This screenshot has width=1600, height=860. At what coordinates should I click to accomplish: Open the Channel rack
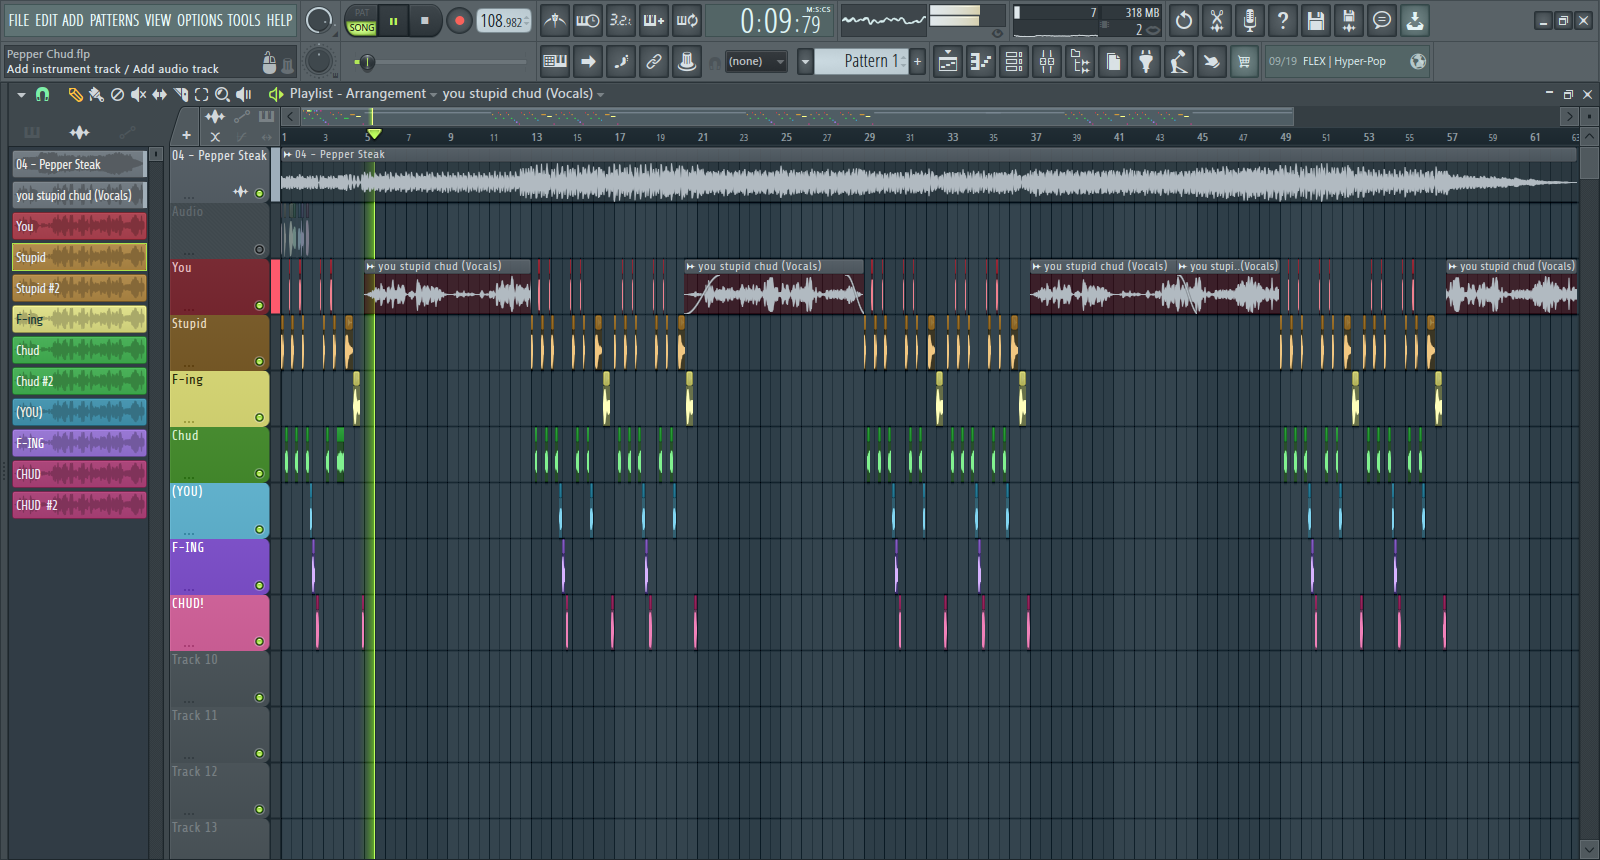[1014, 62]
